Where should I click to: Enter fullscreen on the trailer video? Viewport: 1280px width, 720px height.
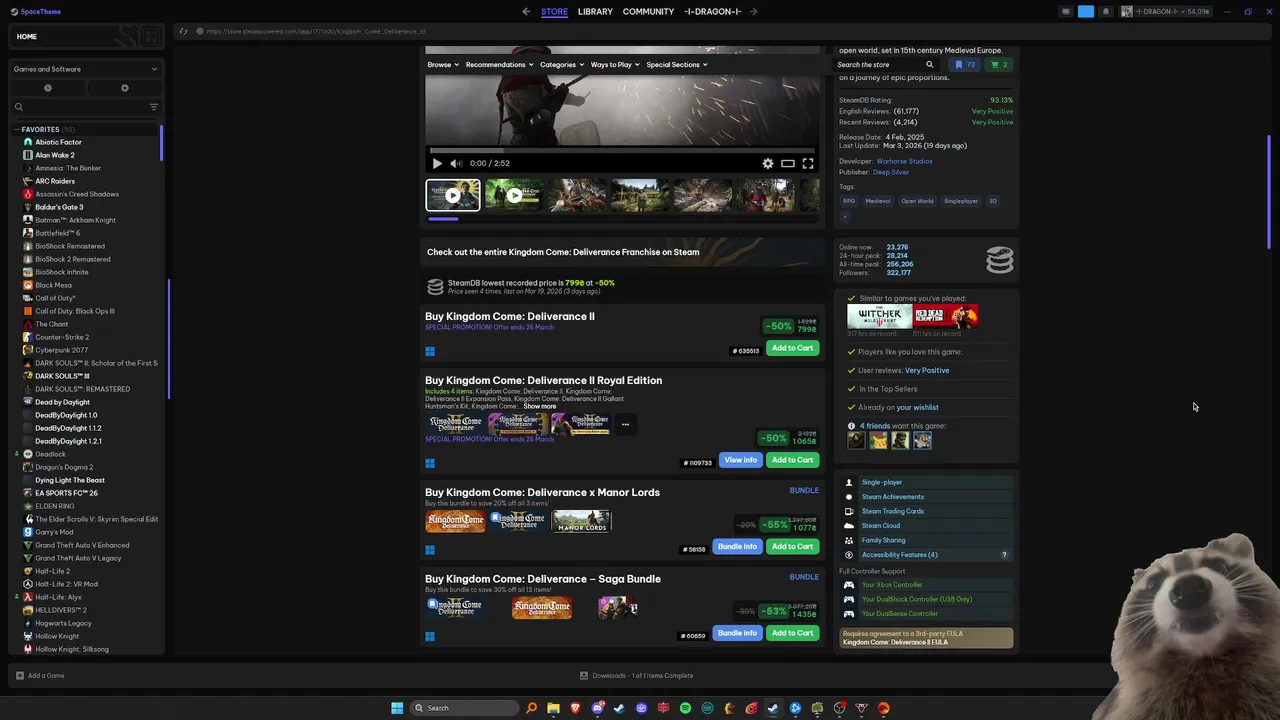(808, 163)
